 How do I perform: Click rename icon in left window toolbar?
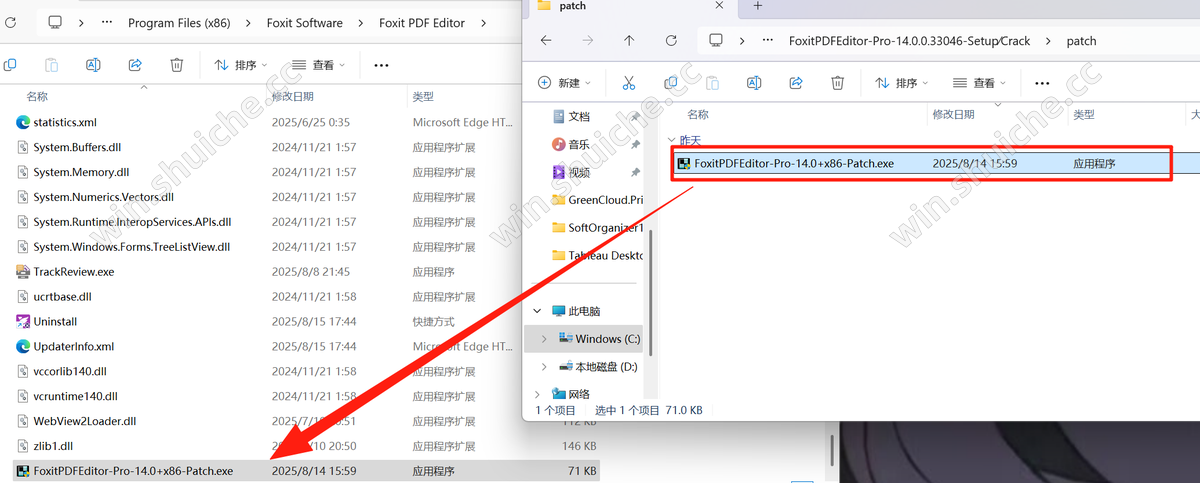[x=93, y=65]
